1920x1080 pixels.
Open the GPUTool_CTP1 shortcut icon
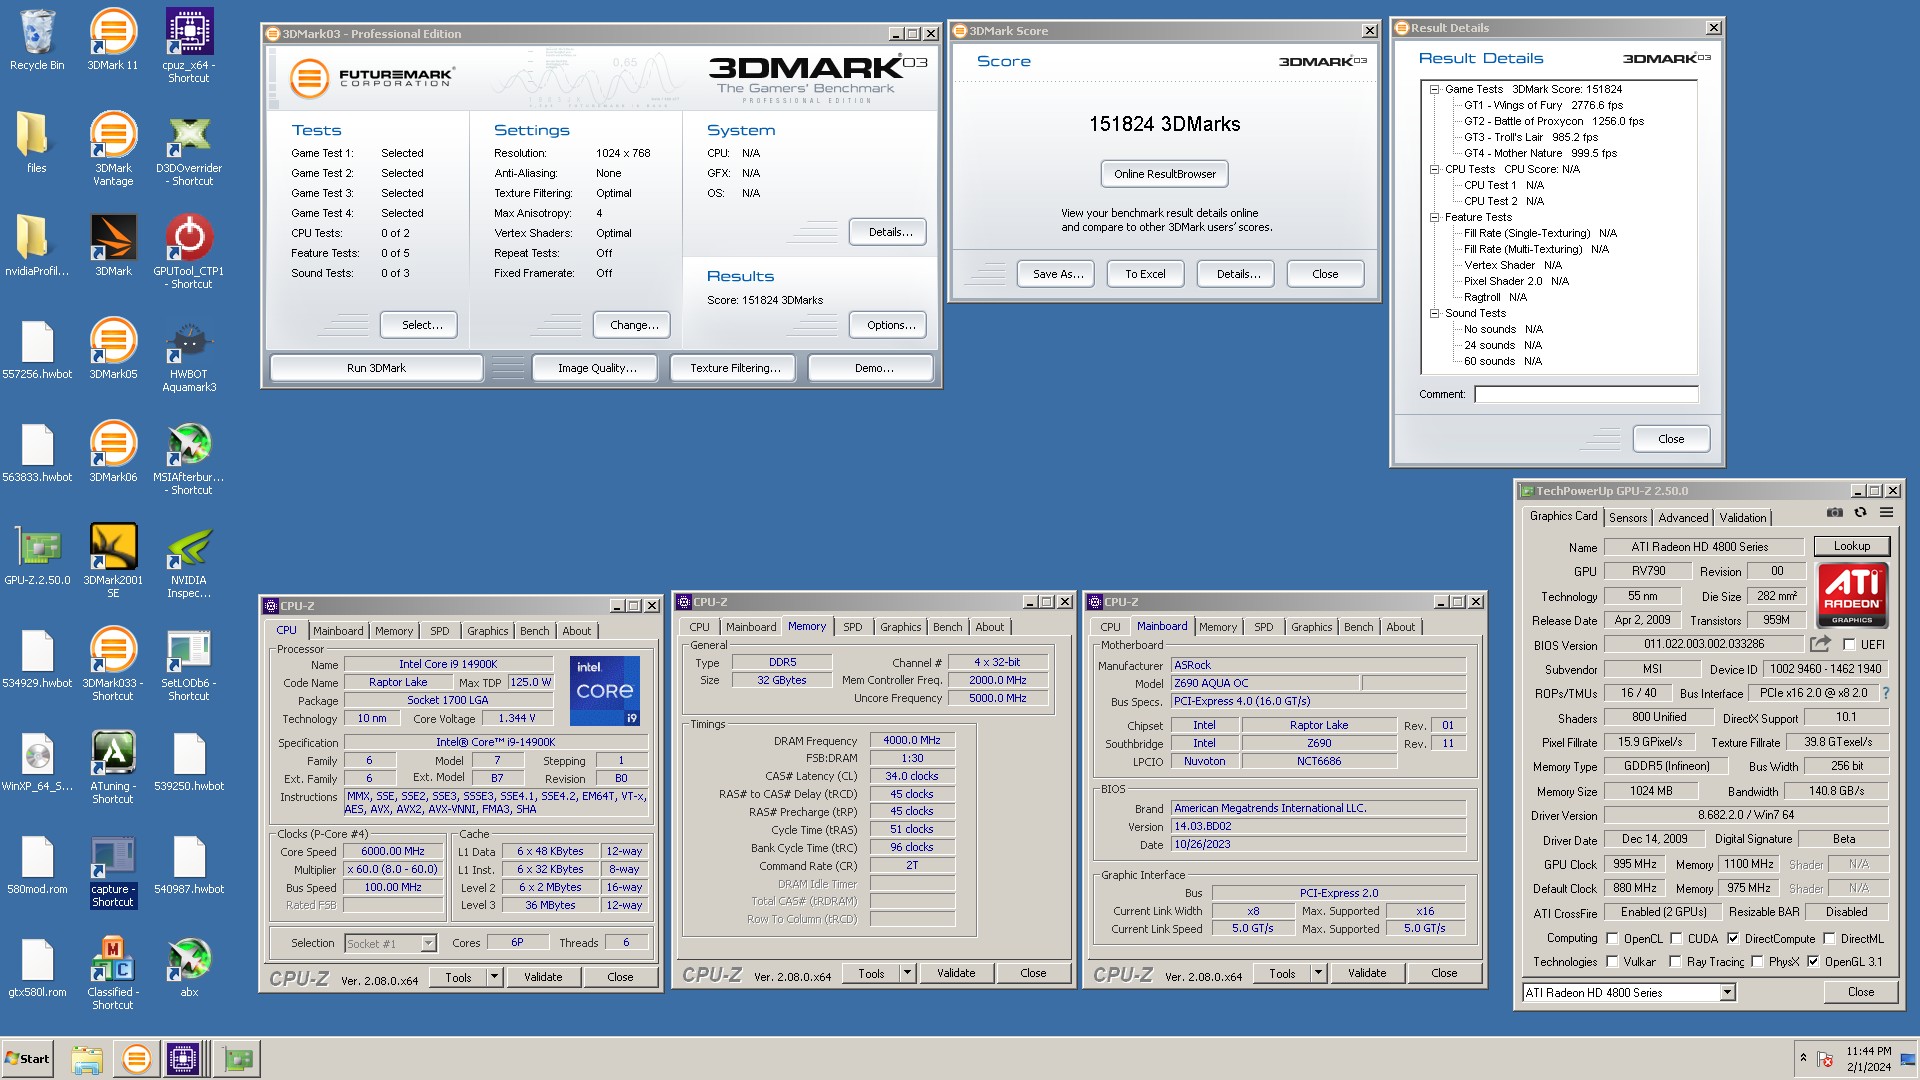[189, 252]
